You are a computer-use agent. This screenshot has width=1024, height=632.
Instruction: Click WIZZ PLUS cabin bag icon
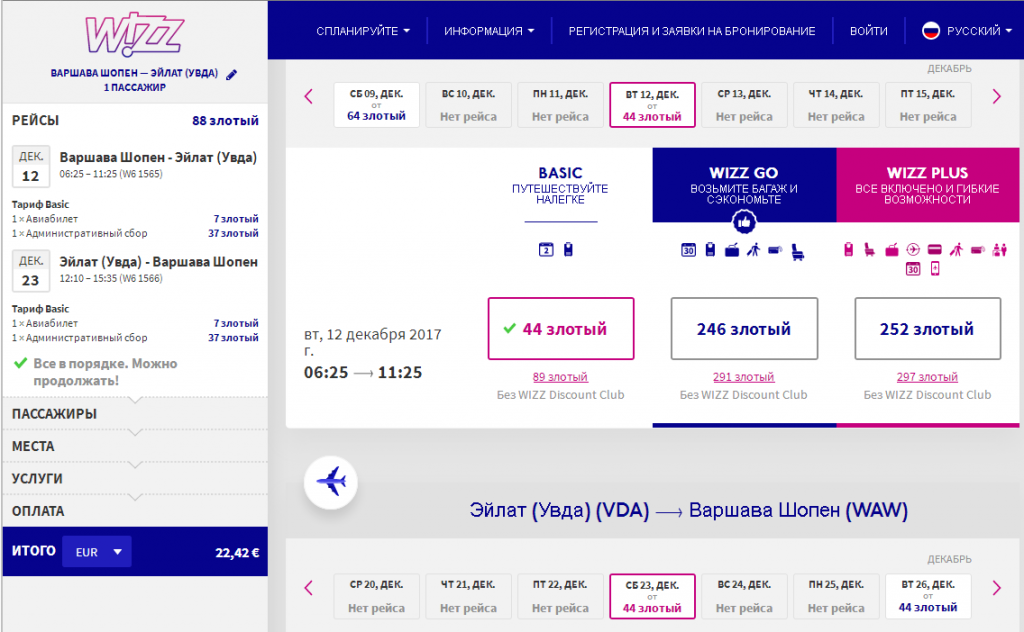click(848, 249)
